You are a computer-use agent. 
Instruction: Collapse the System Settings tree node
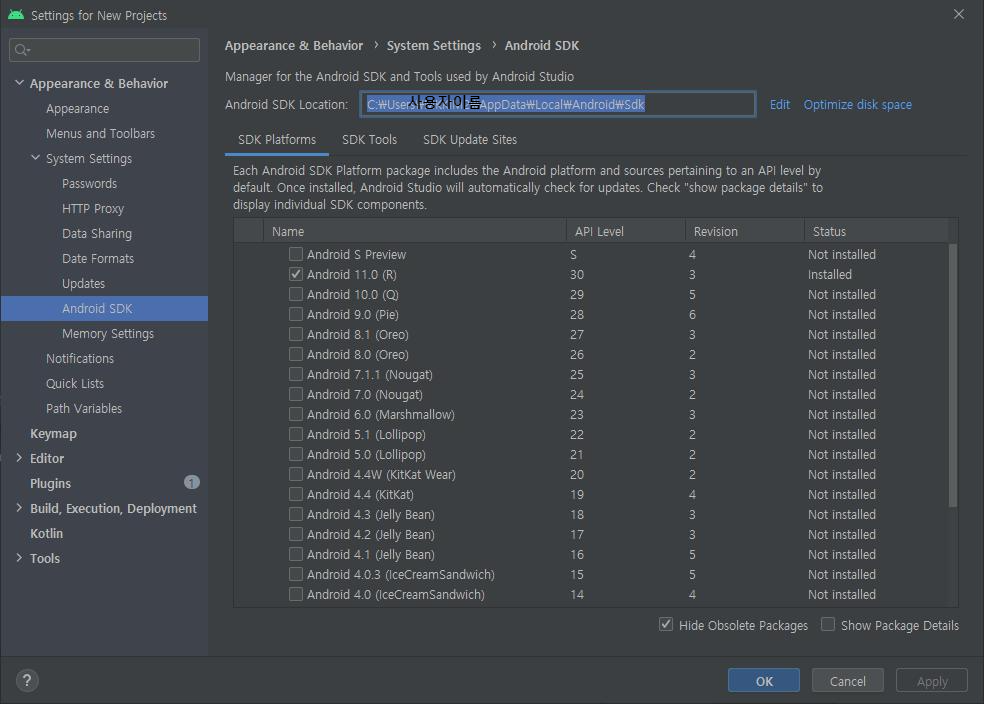coord(36,158)
